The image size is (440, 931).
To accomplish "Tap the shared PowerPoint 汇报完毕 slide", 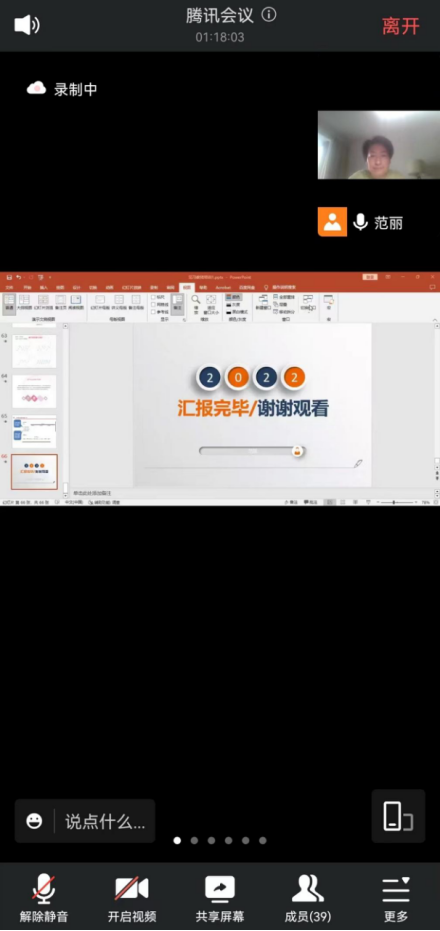I will pyautogui.click(x=252, y=404).
